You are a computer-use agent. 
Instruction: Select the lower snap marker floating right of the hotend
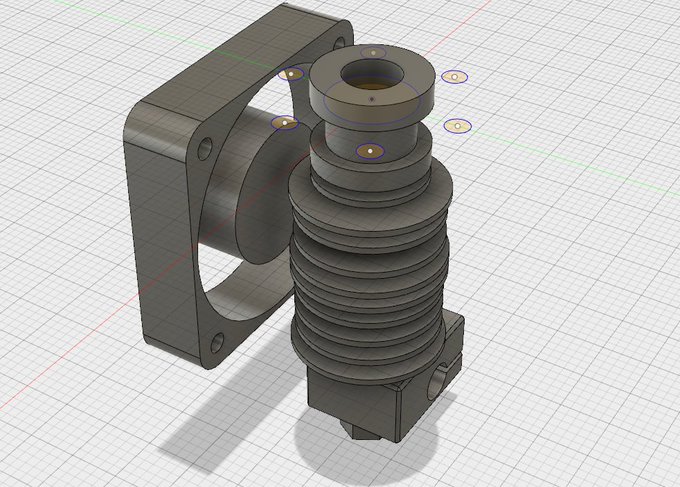458,126
